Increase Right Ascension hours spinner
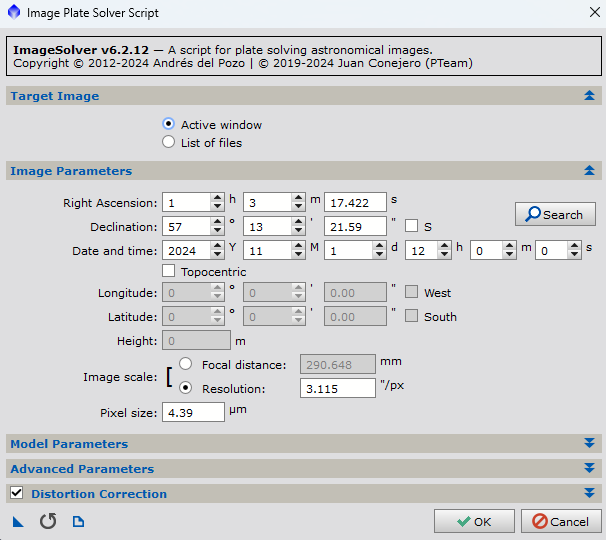Viewport: 606px width, 540px height. click(218, 198)
